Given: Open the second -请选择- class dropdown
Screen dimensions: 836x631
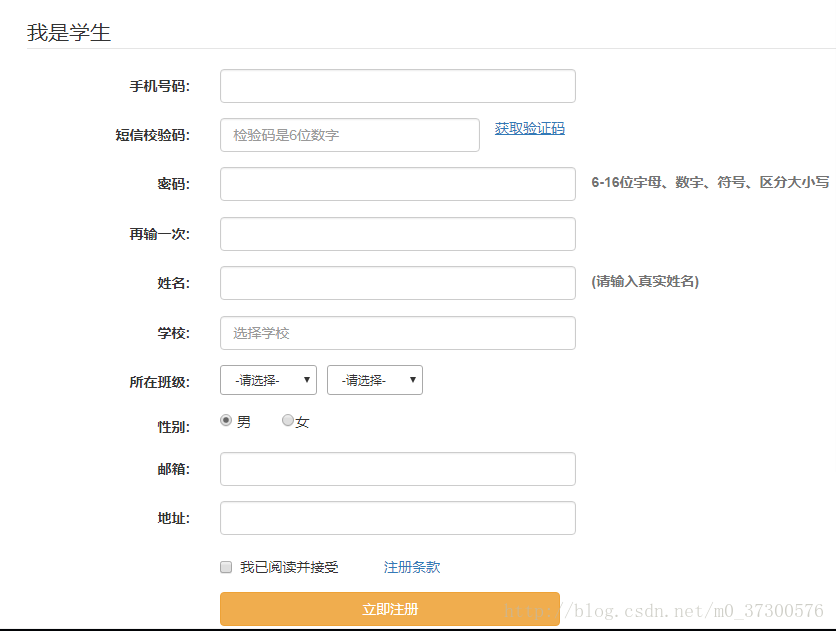Looking at the screenshot, I should point(374,380).
